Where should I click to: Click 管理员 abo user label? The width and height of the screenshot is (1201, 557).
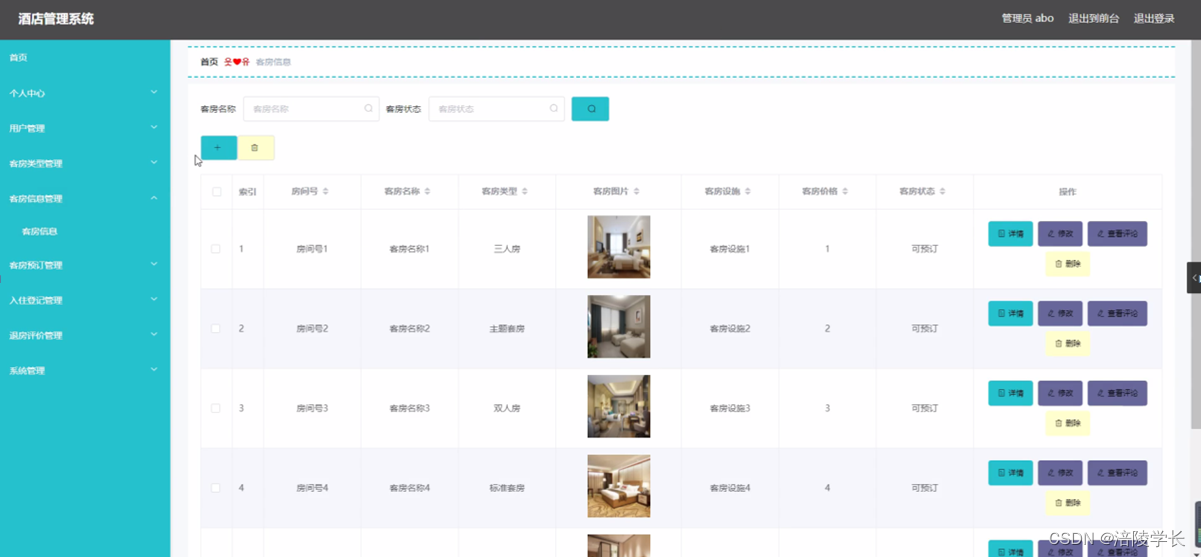[x=1028, y=18]
